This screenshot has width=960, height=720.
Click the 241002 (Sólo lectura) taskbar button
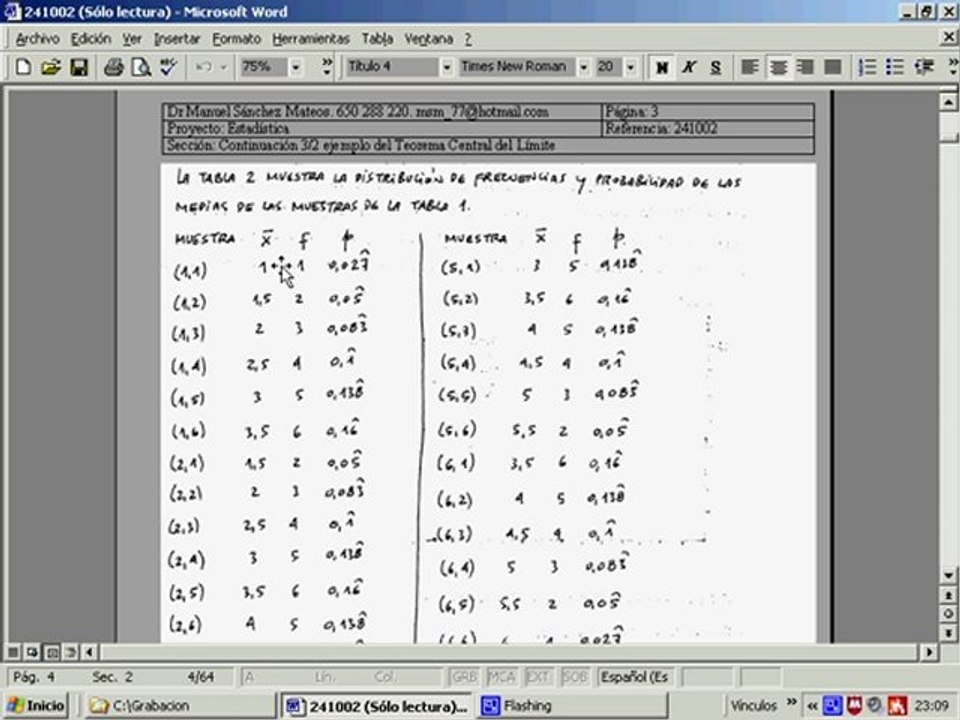tap(376, 706)
